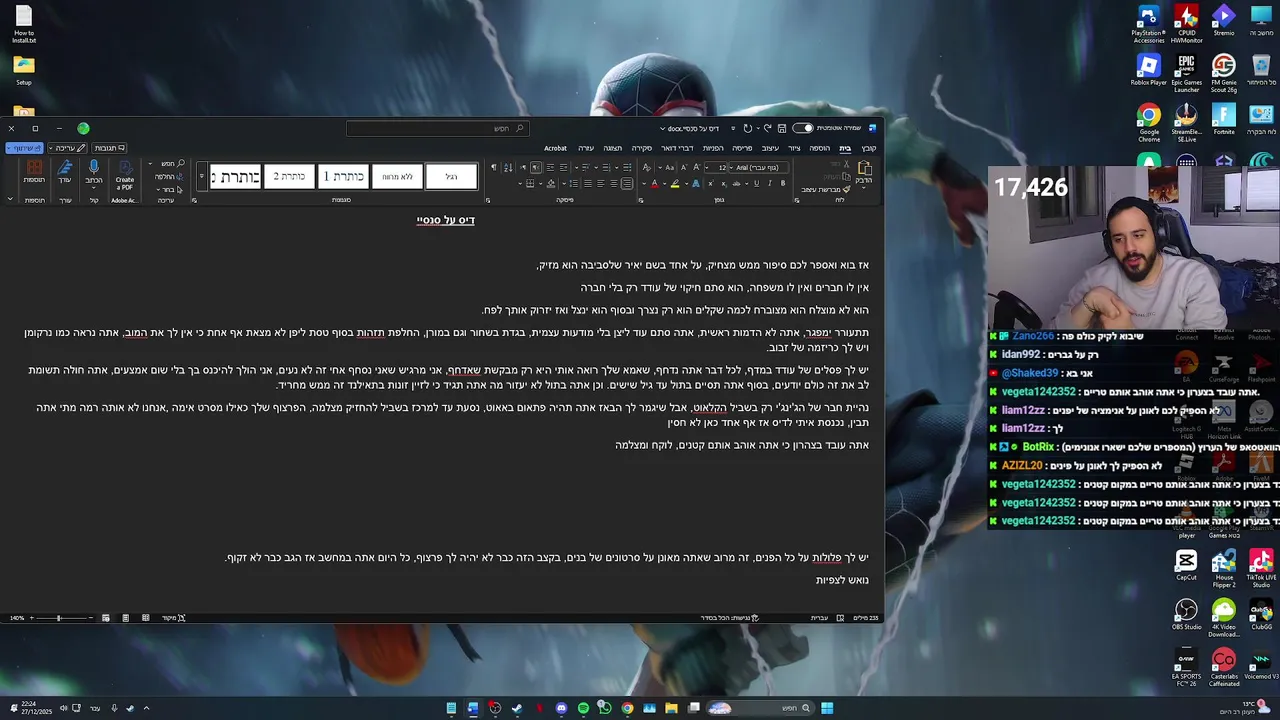Open the Review tab (סקירה)
The image size is (1280, 720).
(x=642, y=148)
